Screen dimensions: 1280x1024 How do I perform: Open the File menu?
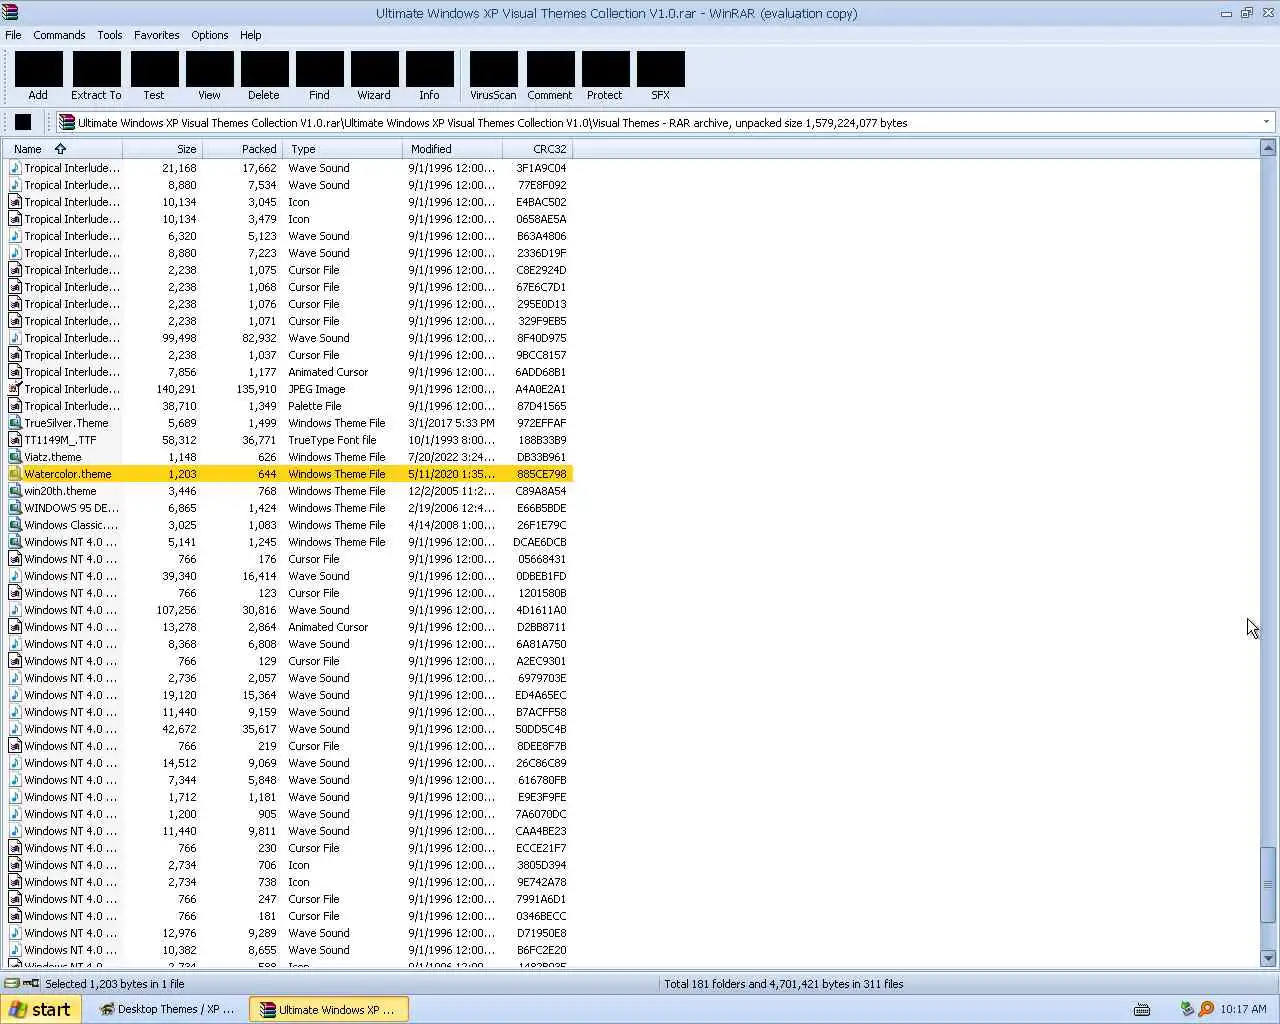pyautogui.click(x=13, y=35)
